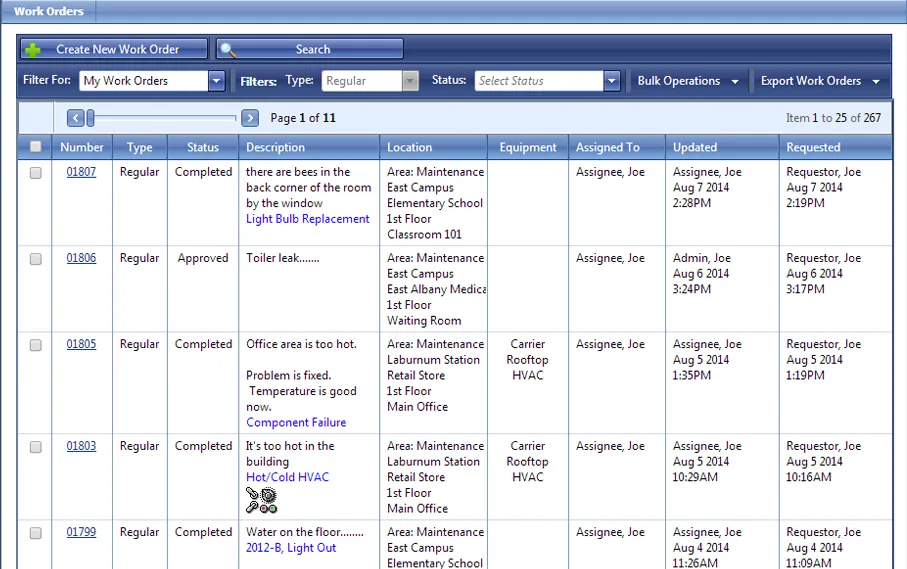Screen dimensions: 907x569
Task: Check the box for work order 01805
Action: coord(36,345)
